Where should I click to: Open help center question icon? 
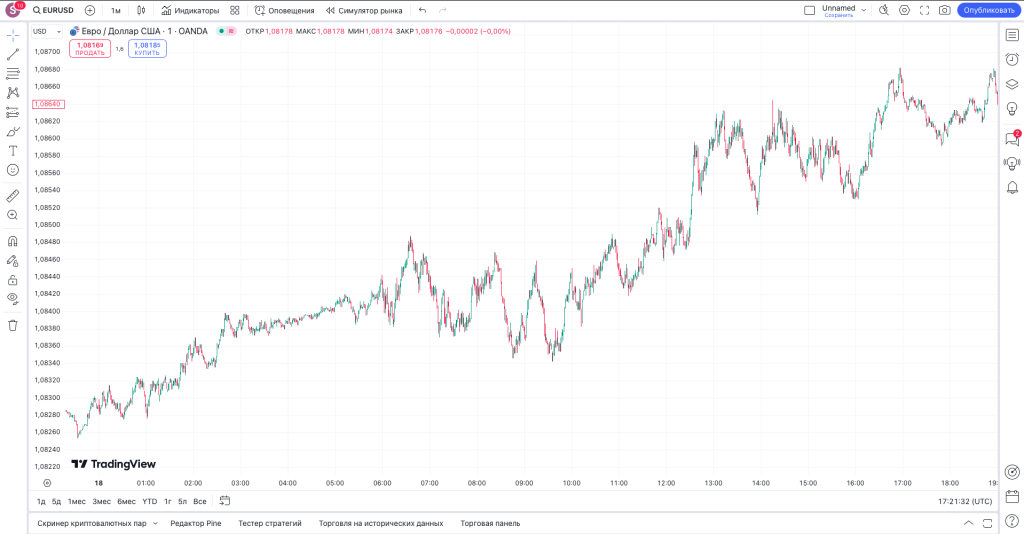pos(1012,521)
